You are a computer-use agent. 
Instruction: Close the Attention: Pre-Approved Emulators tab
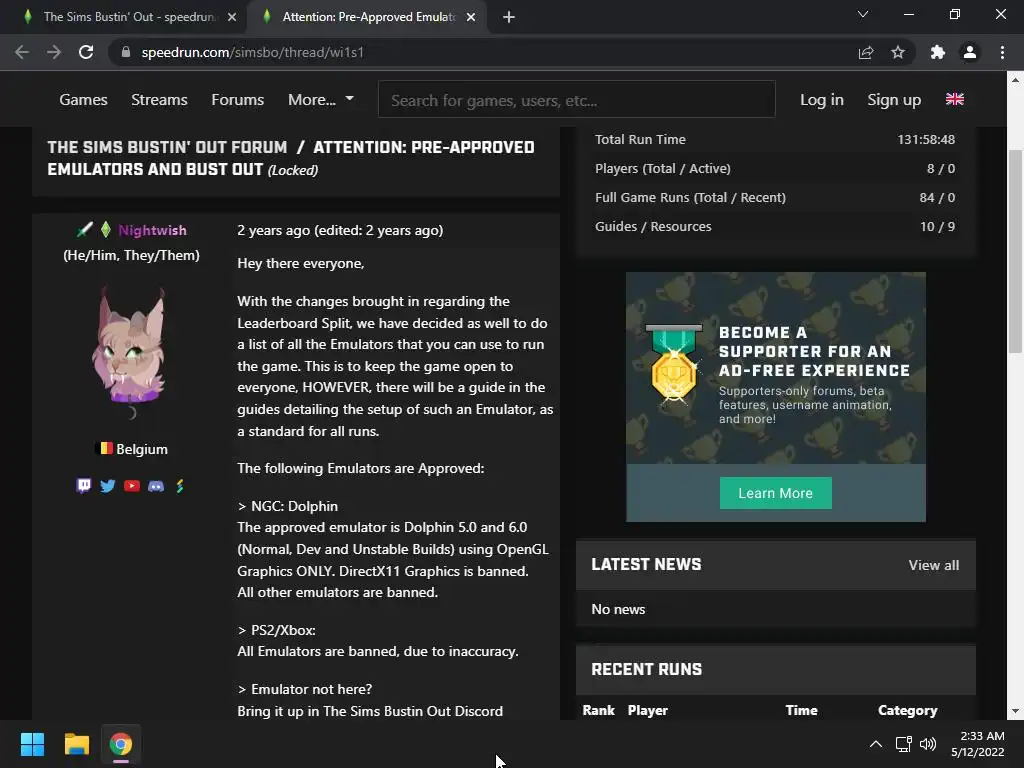(471, 17)
